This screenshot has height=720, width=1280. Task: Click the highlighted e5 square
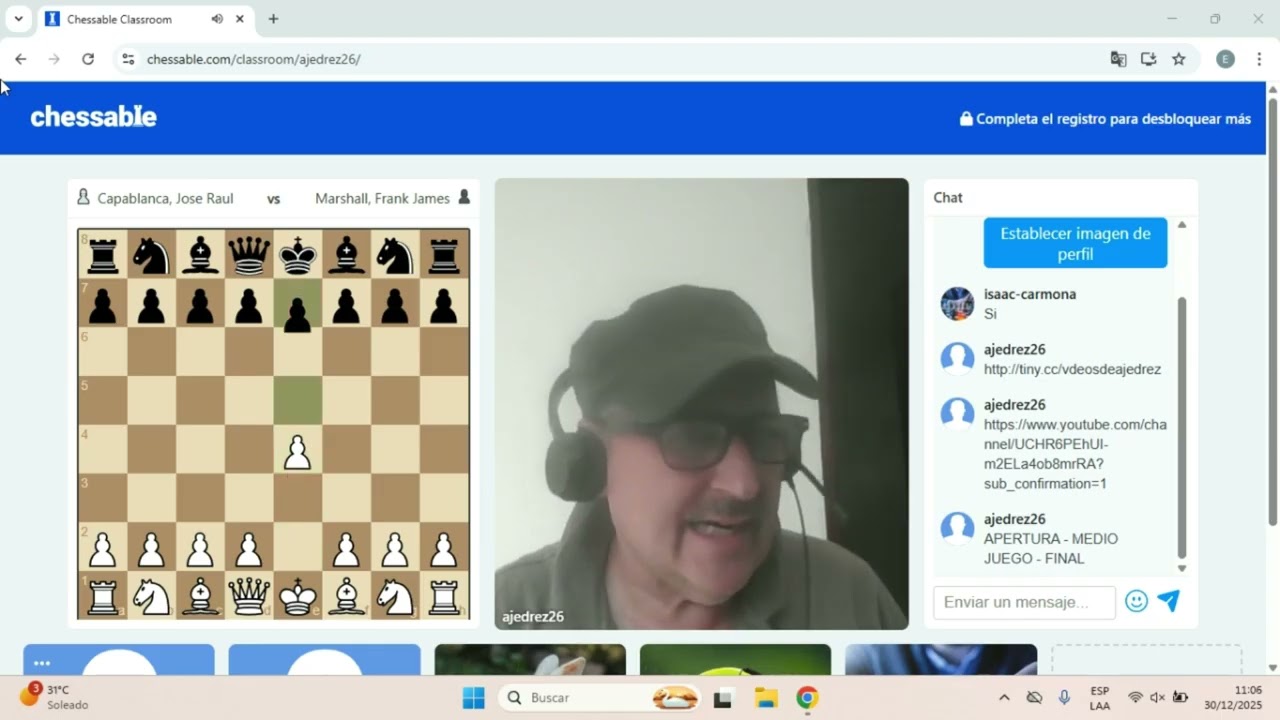pyautogui.click(x=297, y=401)
